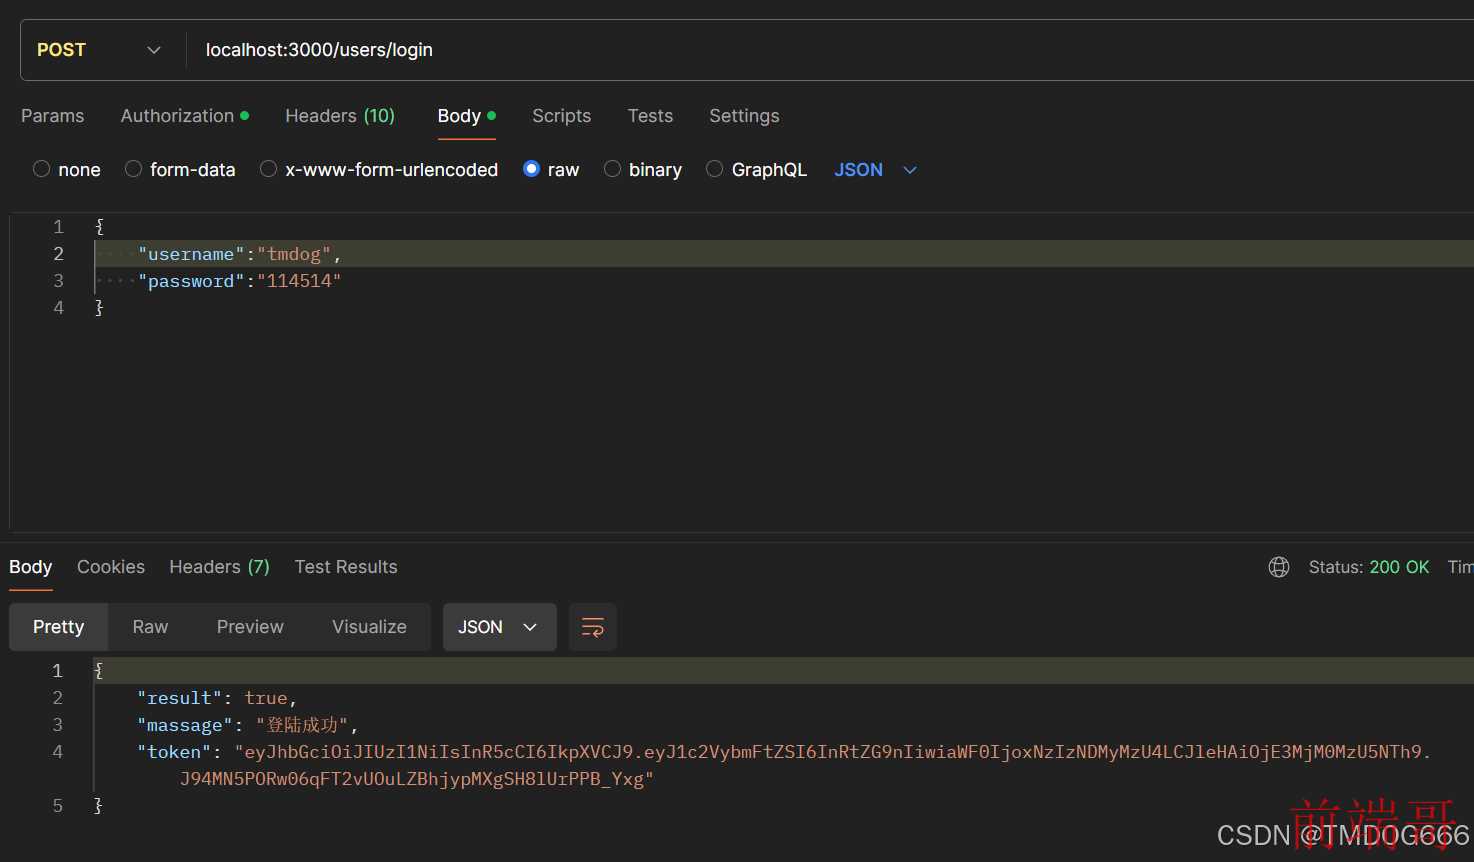This screenshot has height=862, width=1474.
Task: Expand the blue JSON body format dropdown
Action: point(876,170)
